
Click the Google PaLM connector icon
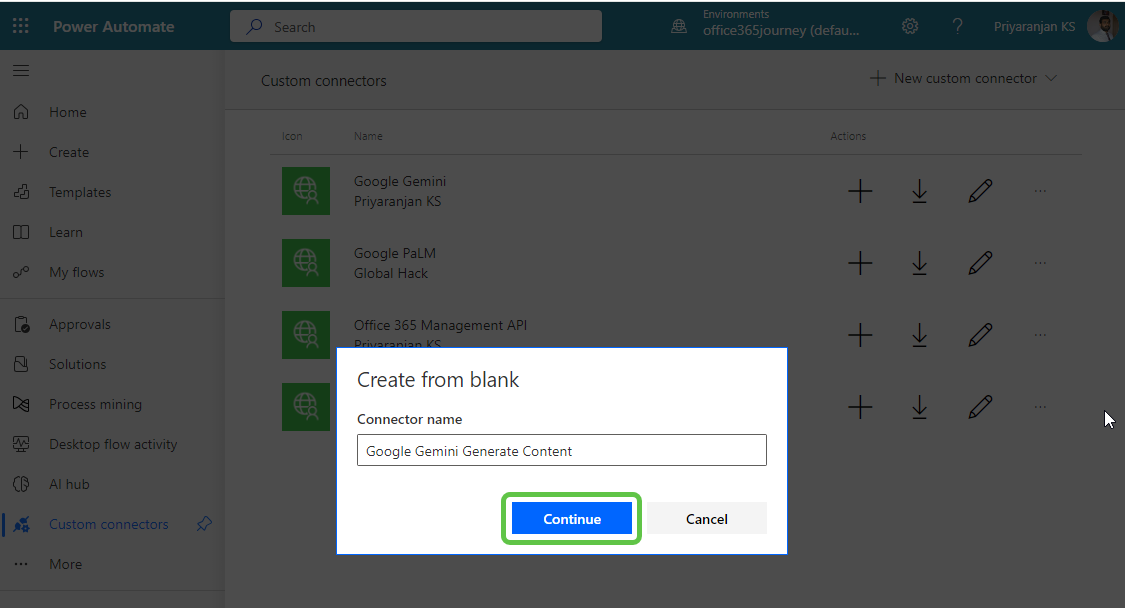point(306,262)
